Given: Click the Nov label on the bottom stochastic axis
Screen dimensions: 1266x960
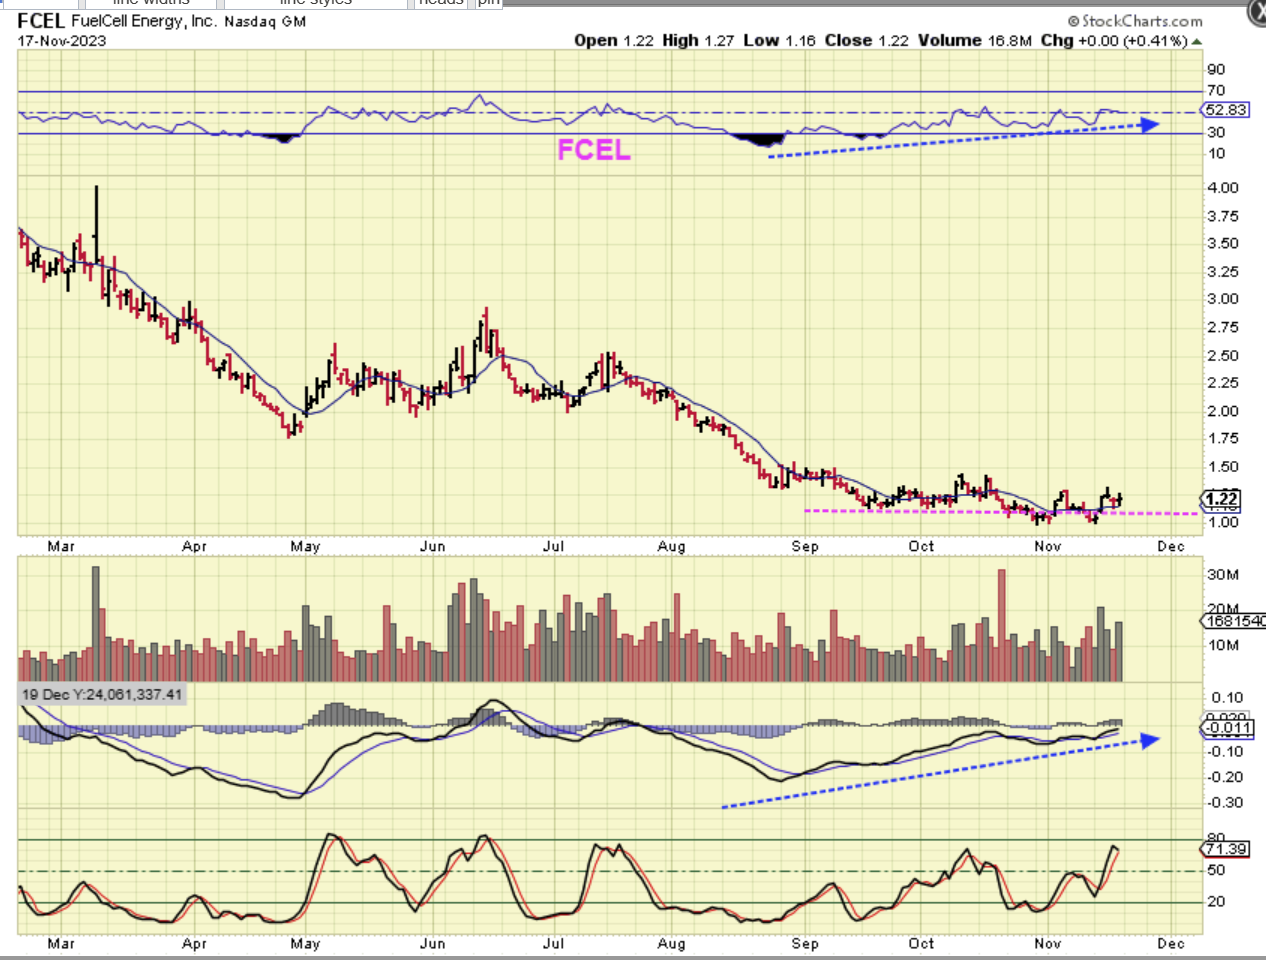Looking at the screenshot, I should coord(1048,944).
